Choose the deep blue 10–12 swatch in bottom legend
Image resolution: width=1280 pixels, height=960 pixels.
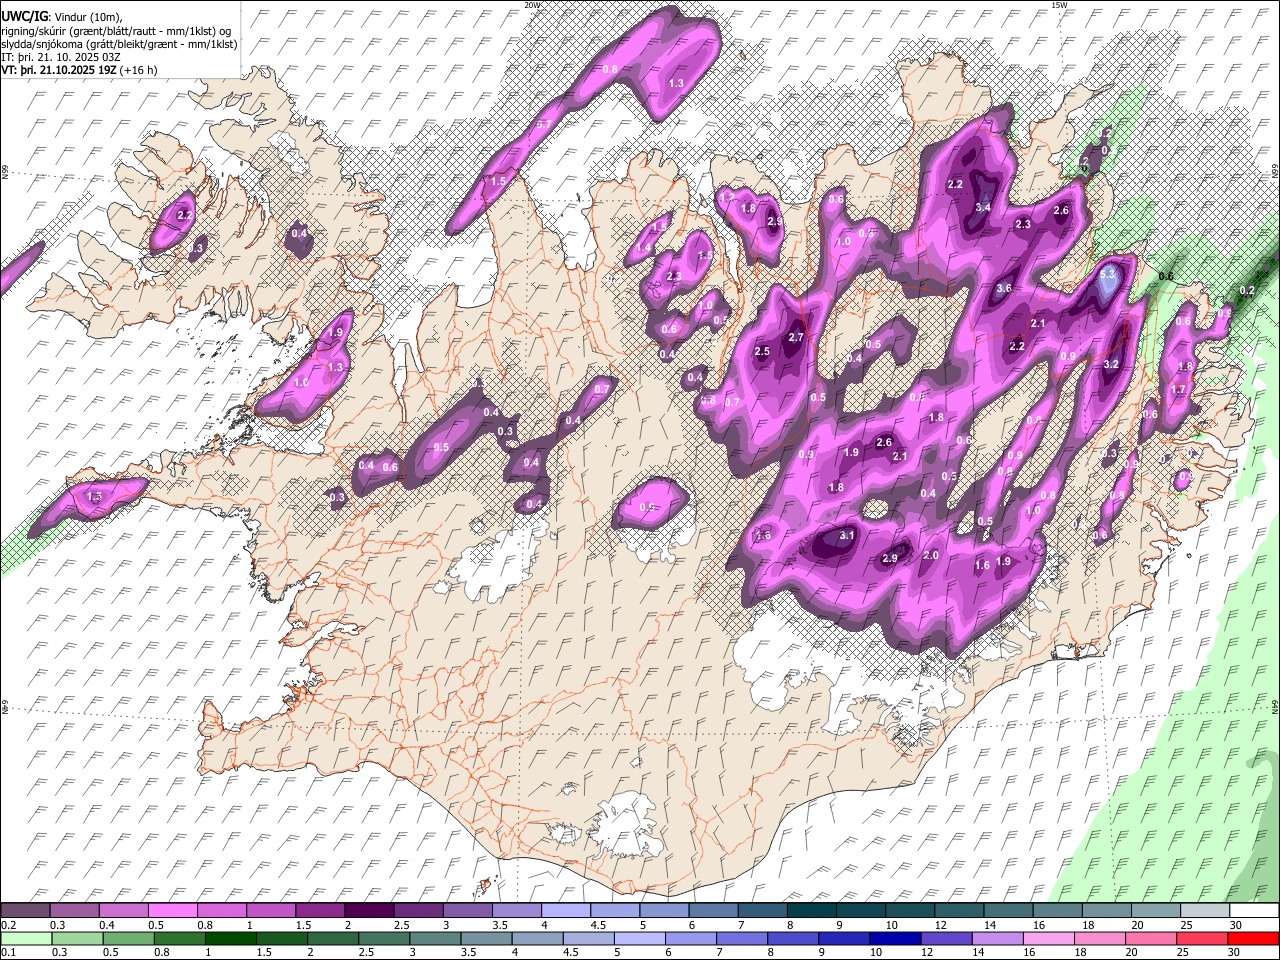[x=896, y=939]
